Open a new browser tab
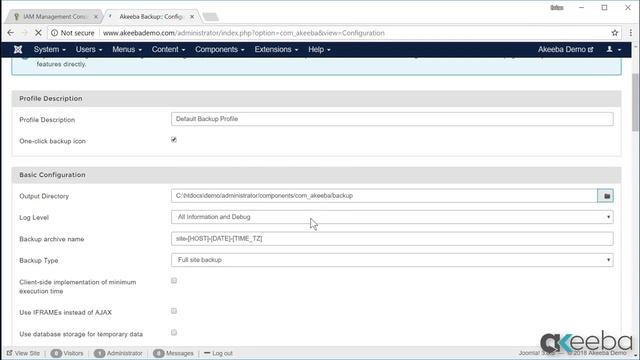Image resolution: width=640 pixels, height=360 pixels. pyautogui.click(x=211, y=17)
